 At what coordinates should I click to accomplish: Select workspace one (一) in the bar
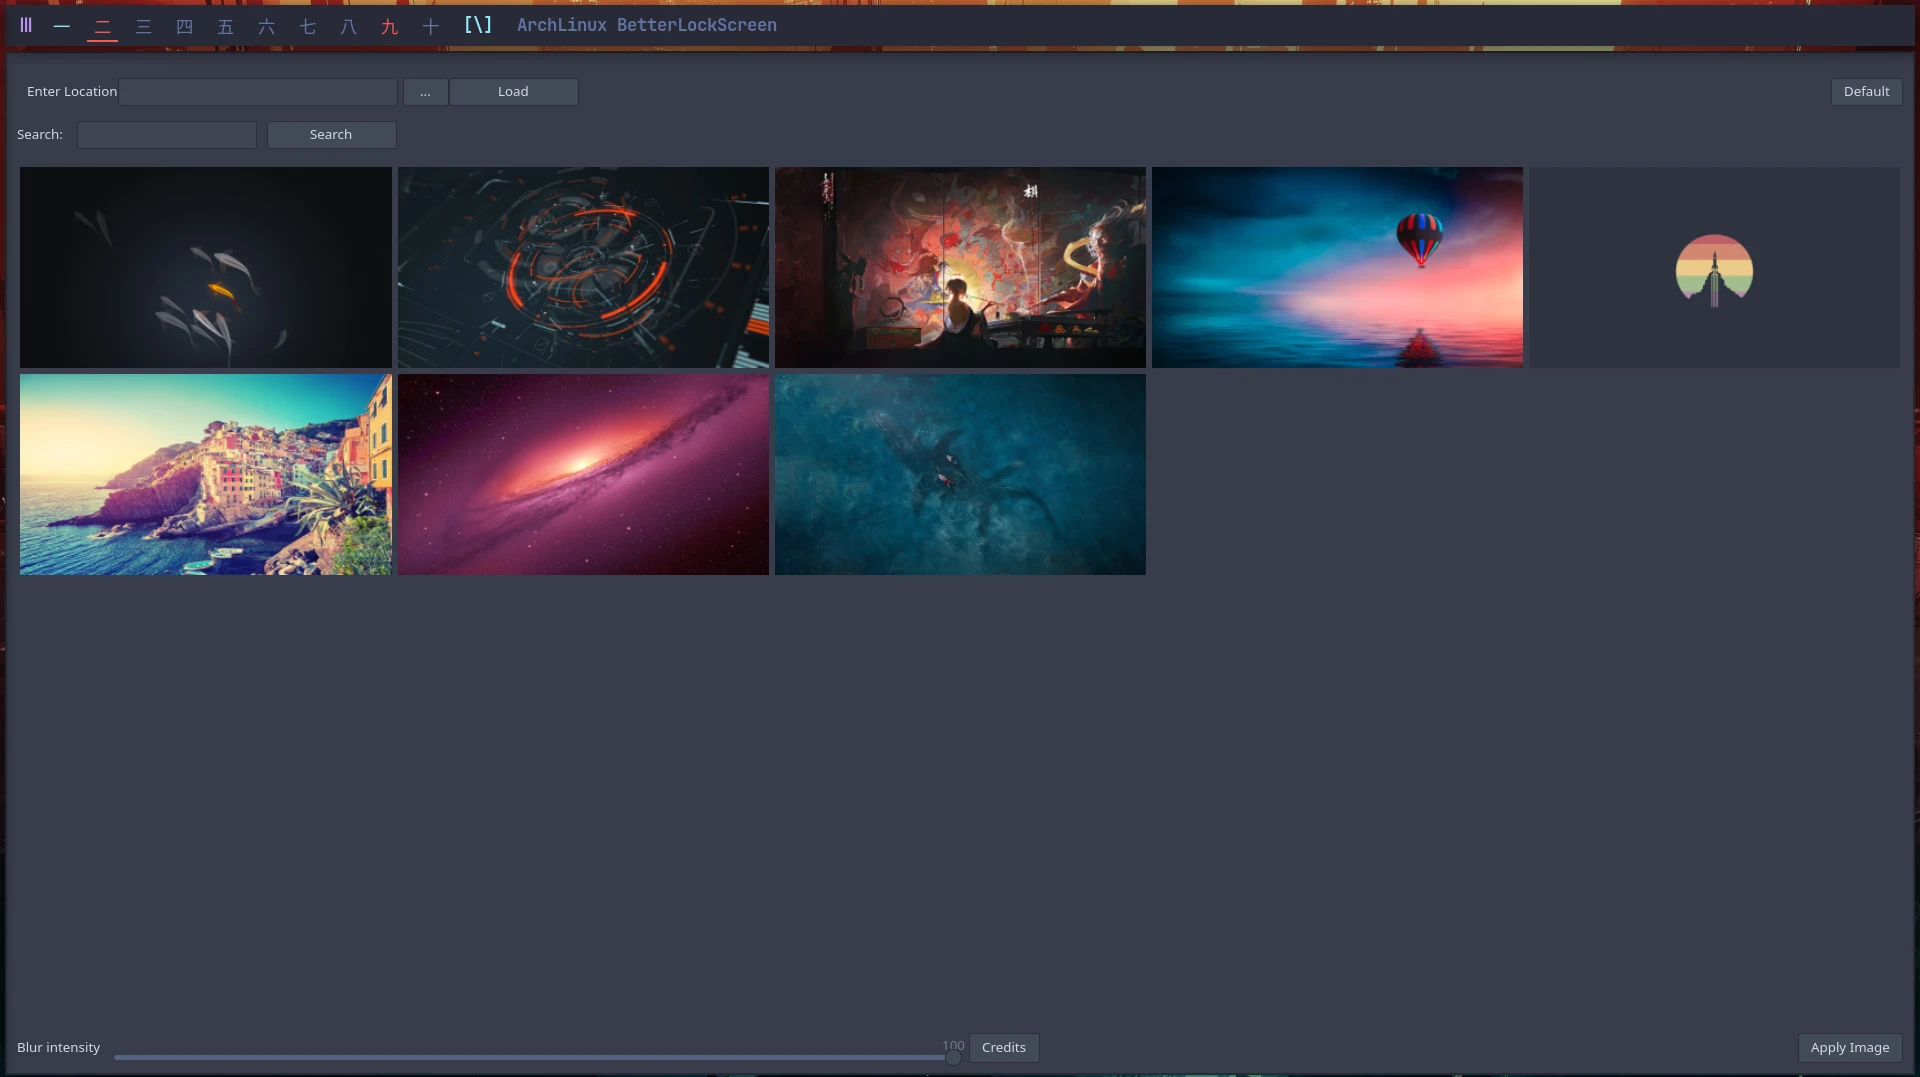62,26
